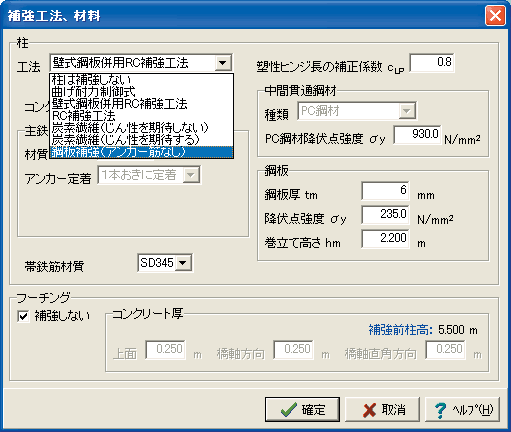Click the PC鋼材降伏点強度 field showing 930.0
The width and height of the screenshot is (511, 432).
[x=417, y=134]
